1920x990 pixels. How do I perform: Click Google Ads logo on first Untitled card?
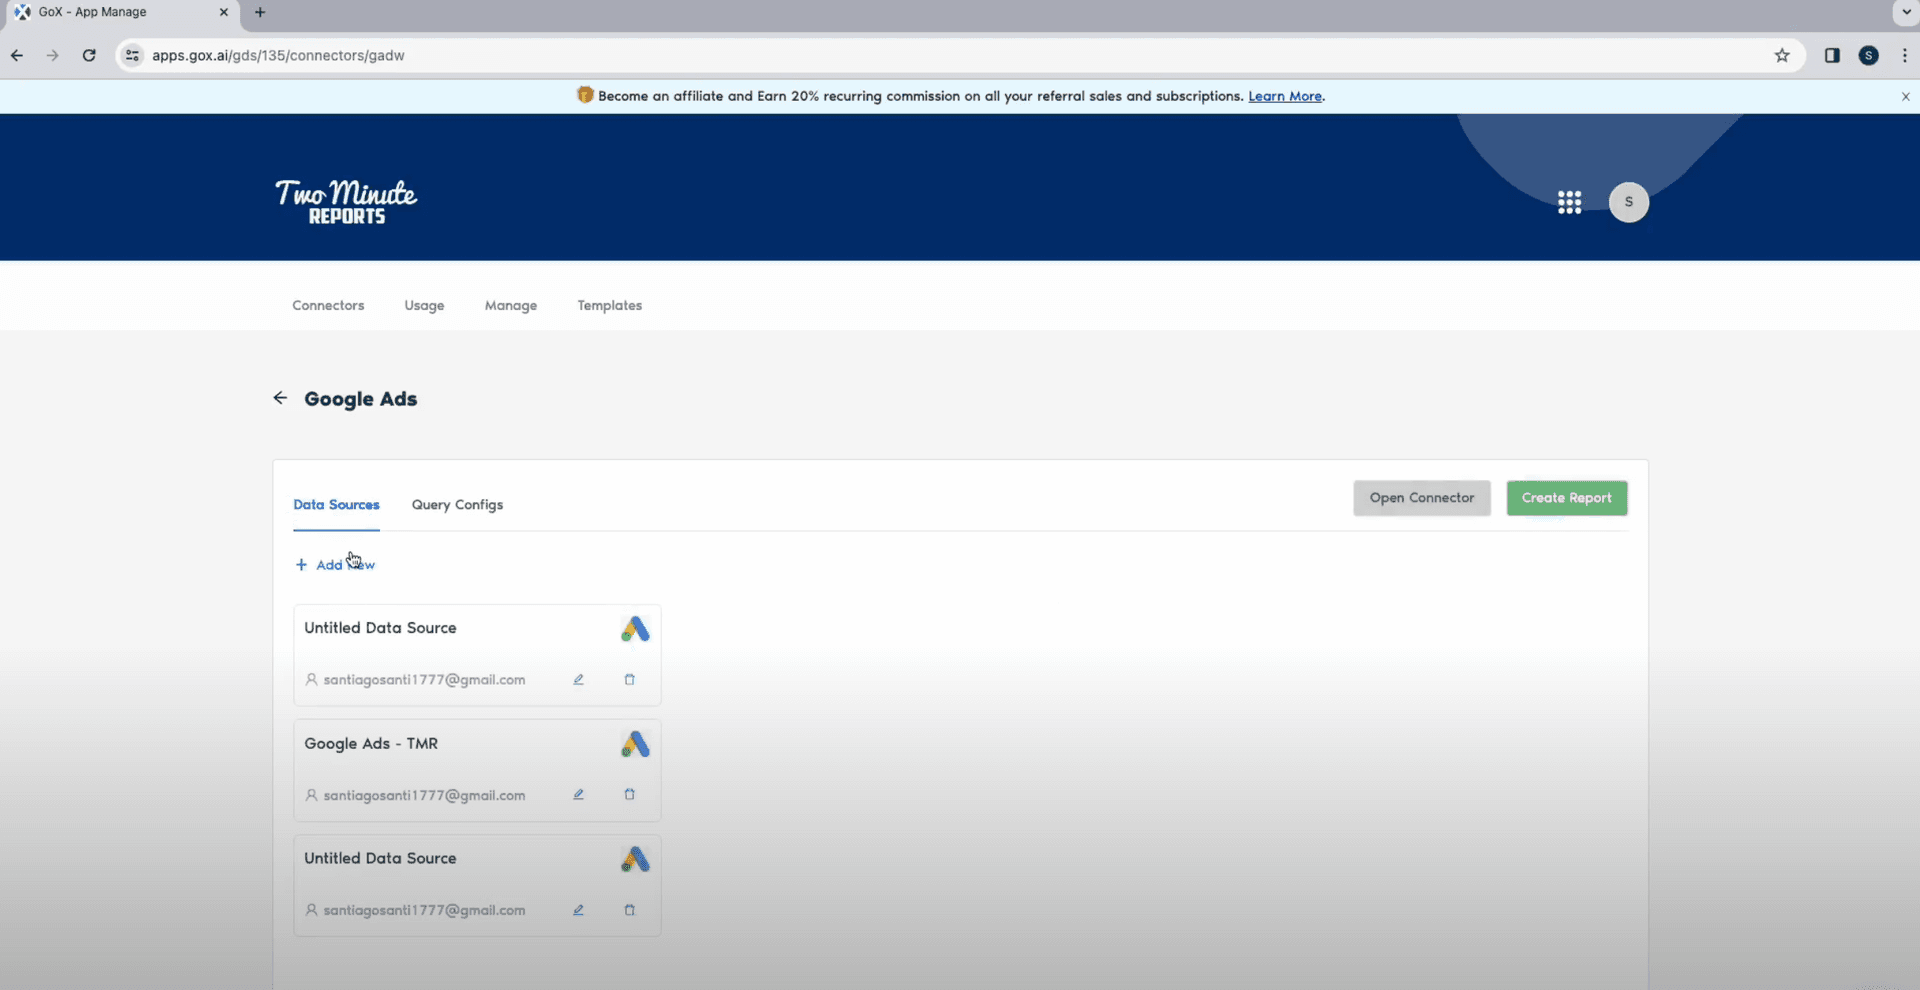point(635,629)
